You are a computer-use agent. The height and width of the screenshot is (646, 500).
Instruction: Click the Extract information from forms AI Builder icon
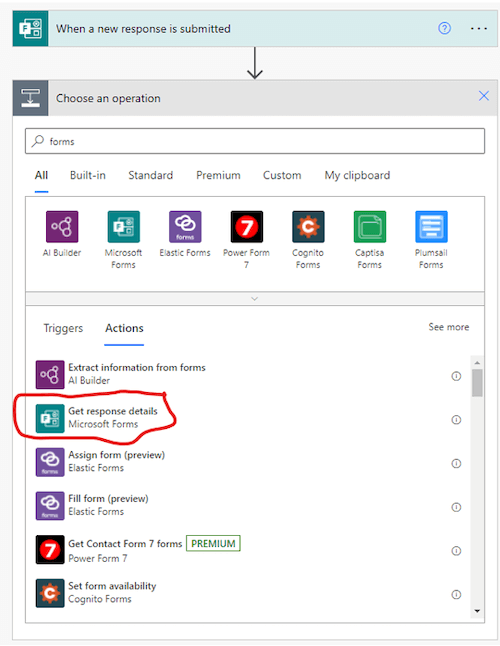[50, 375]
